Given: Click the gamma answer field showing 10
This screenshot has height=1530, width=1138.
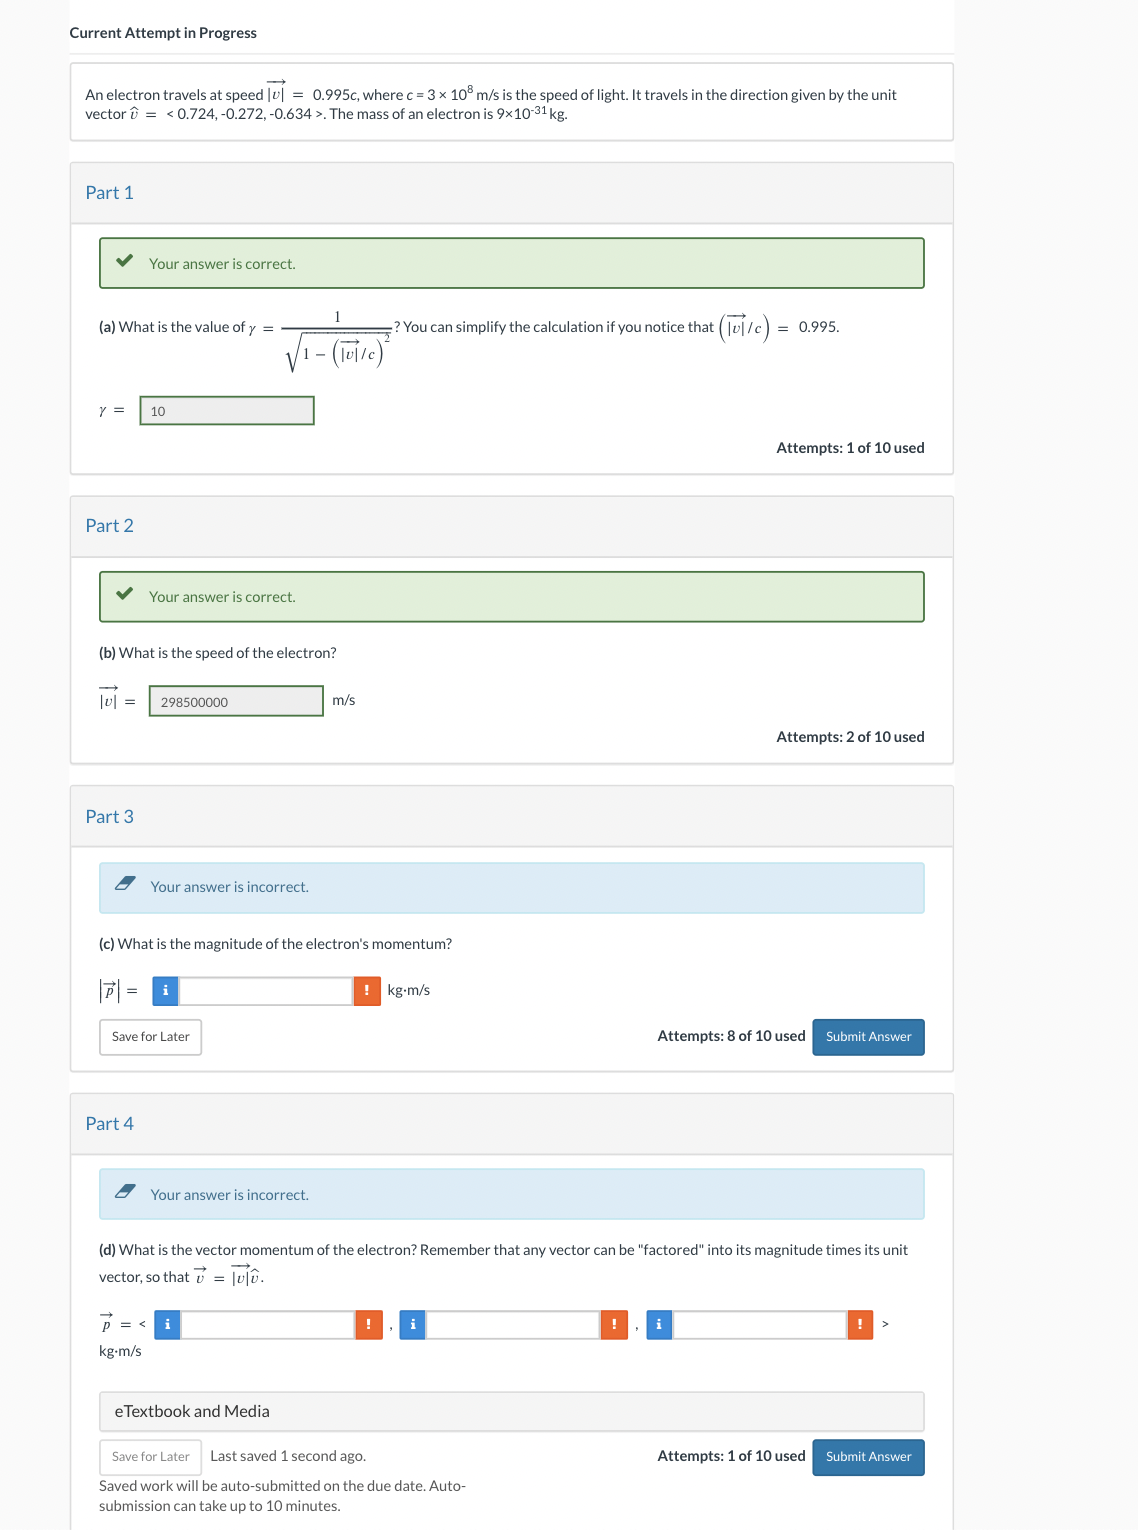Looking at the screenshot, I should coord(227,410).
